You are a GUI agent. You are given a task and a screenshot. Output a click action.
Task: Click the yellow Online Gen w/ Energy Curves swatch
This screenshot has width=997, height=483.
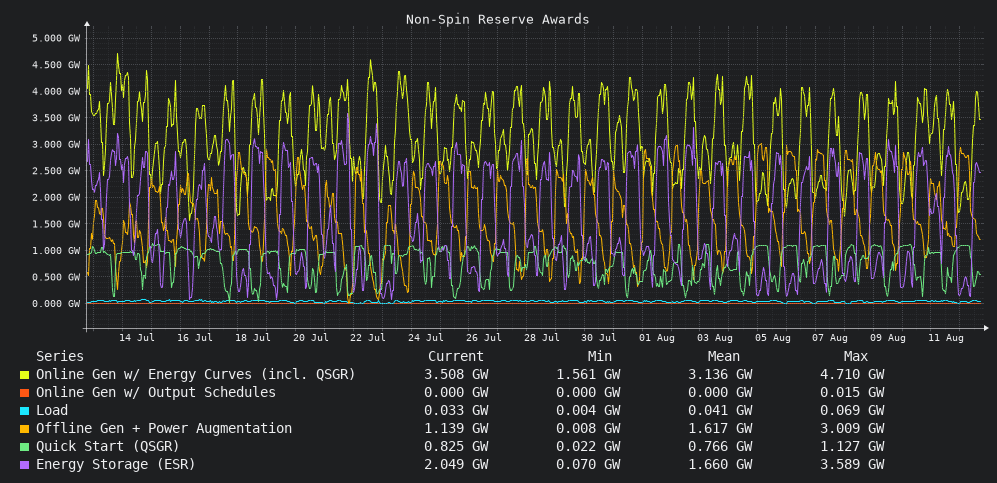click(24, 375)
